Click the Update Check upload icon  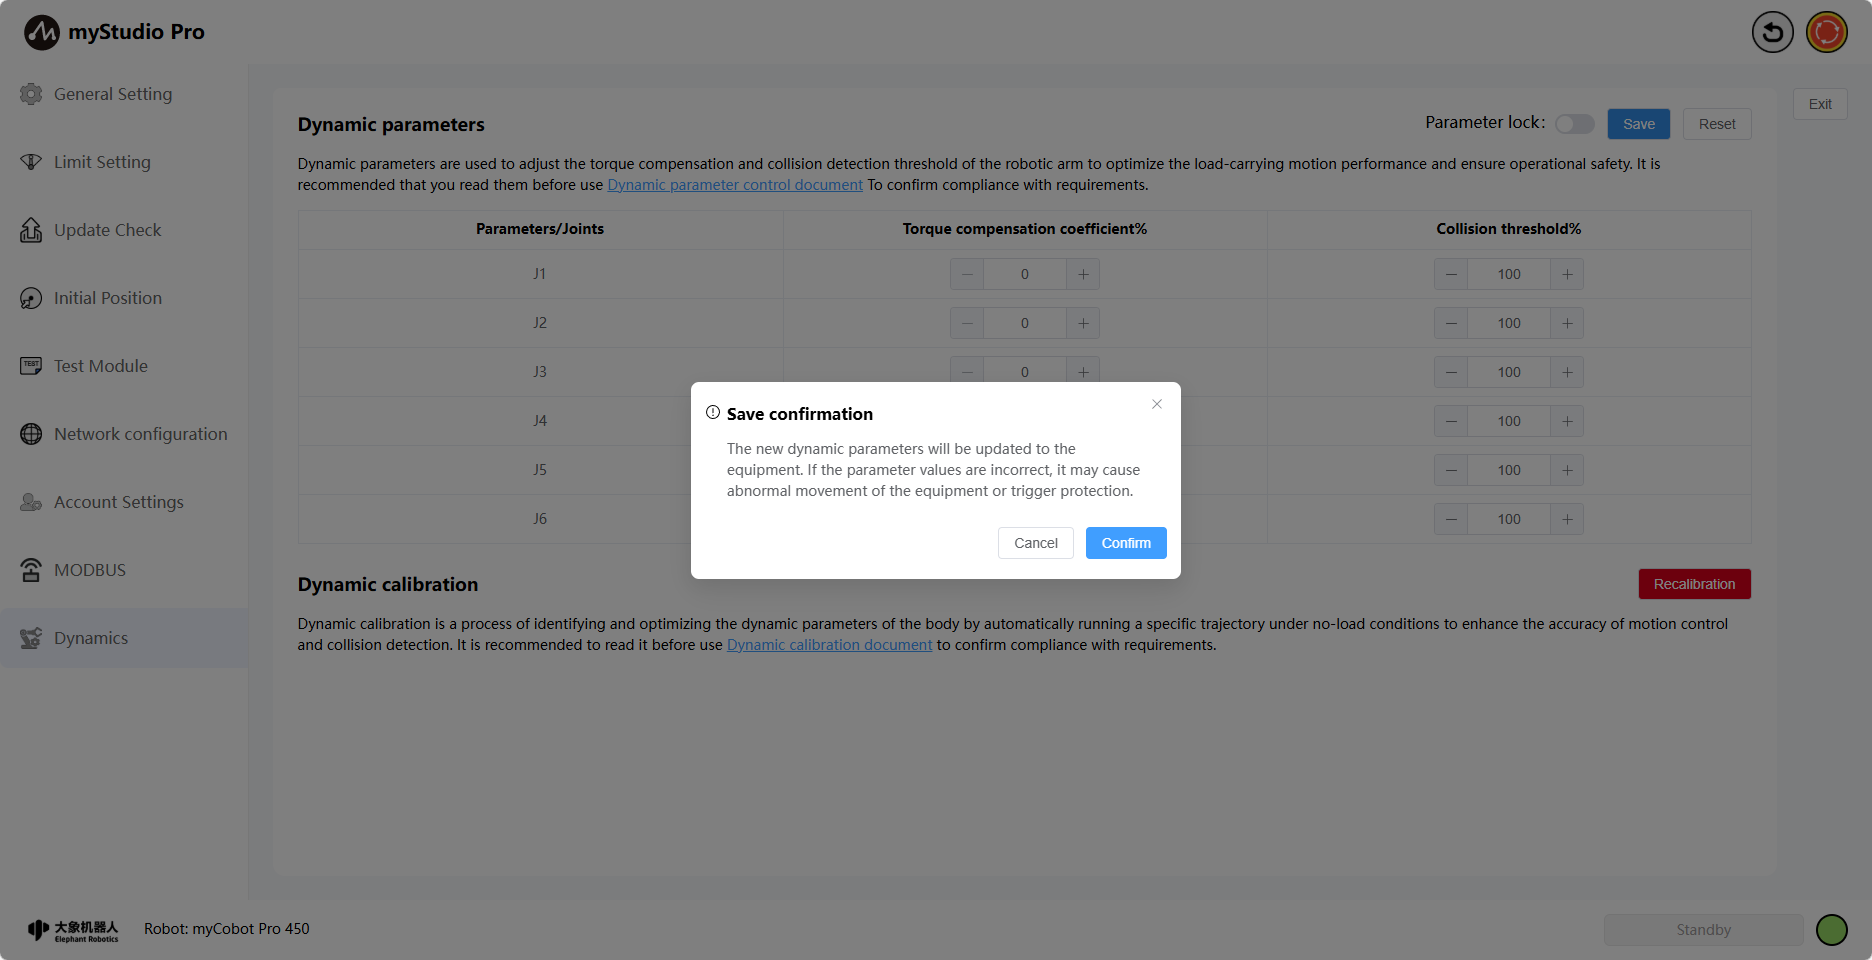coord(31,230)
